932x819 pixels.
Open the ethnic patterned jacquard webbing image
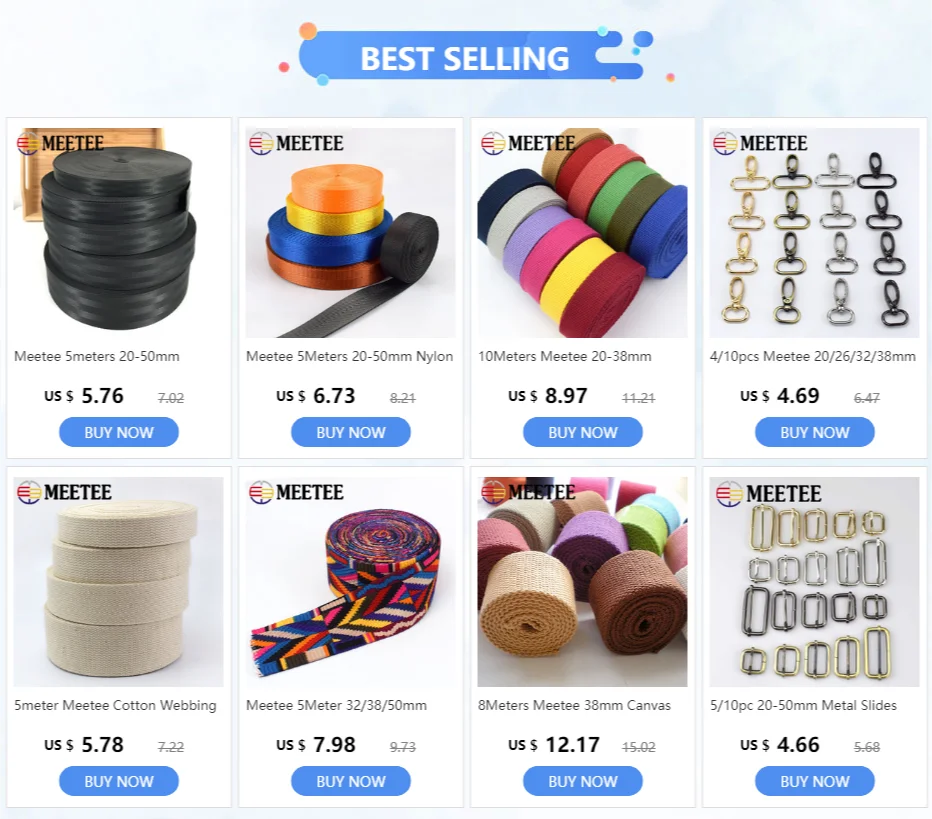pyautogui.click(x=351, y=581)
